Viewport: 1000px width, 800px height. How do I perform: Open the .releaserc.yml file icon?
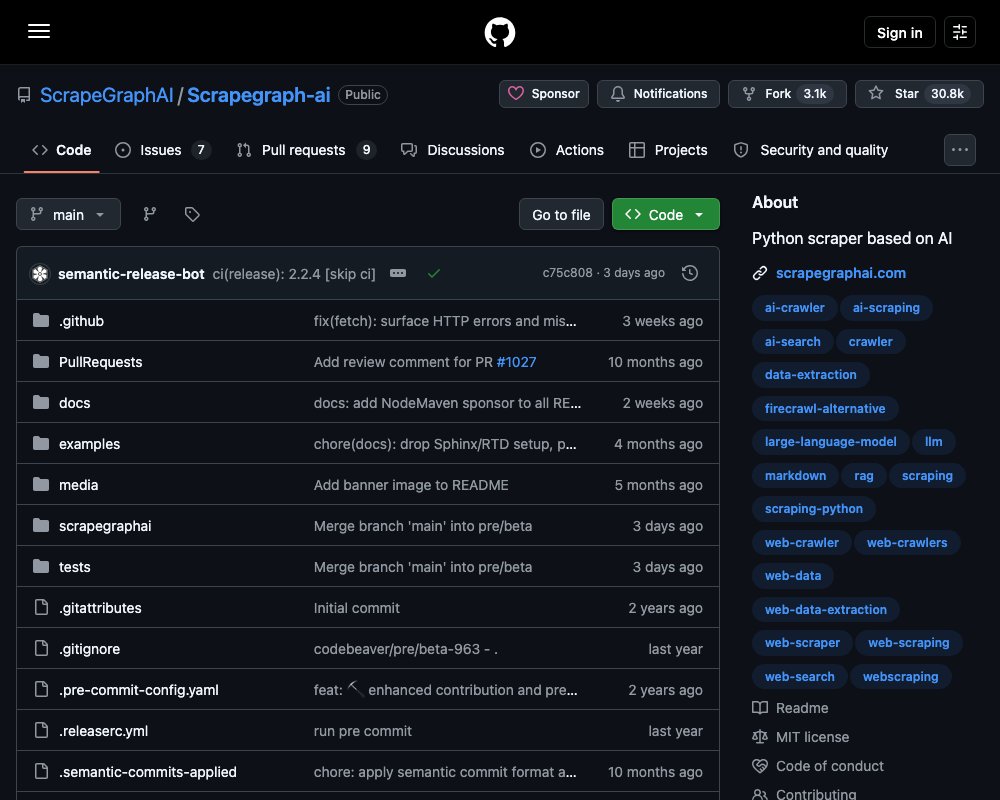(41, 730)
